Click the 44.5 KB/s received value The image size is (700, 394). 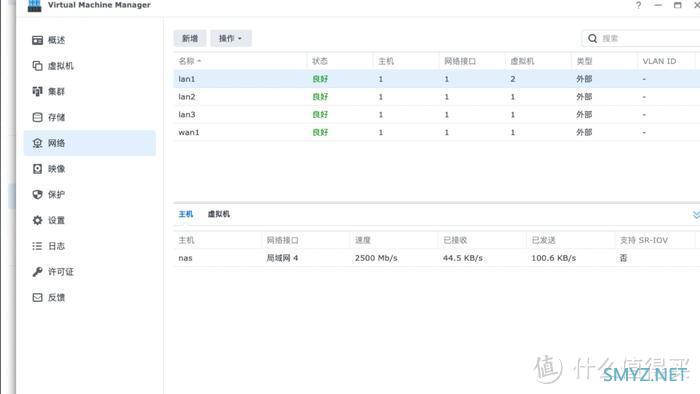tap(463, 258)
